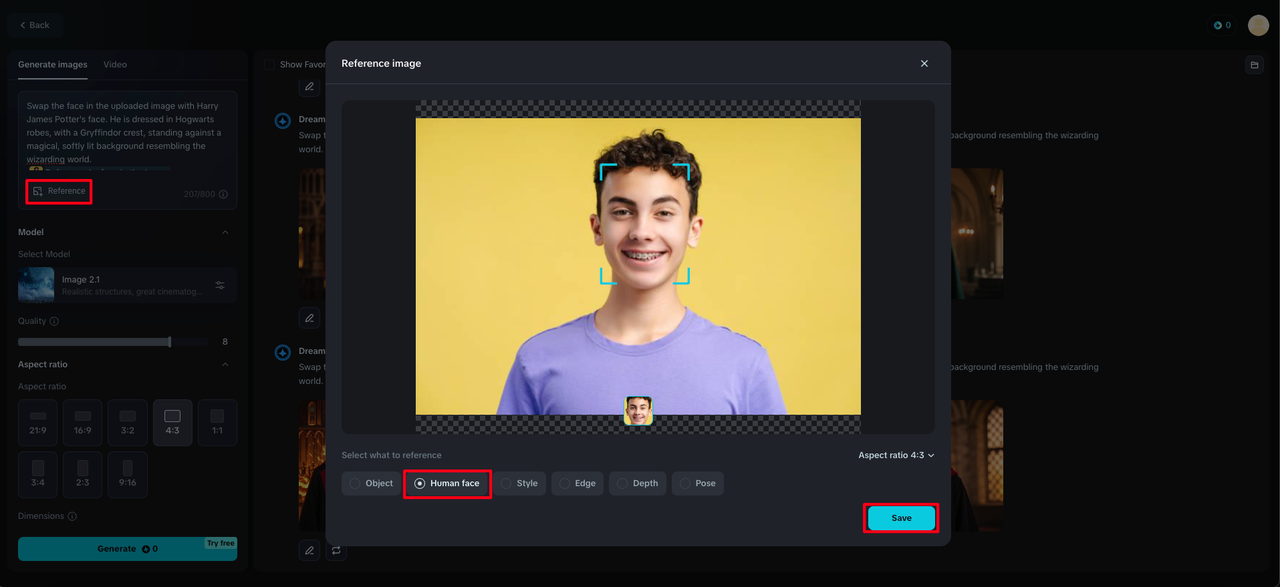1280x587 pixels.
Task: Open the Aspect ratio 4:3 dropdown in dialog
Action: point(896,455)
